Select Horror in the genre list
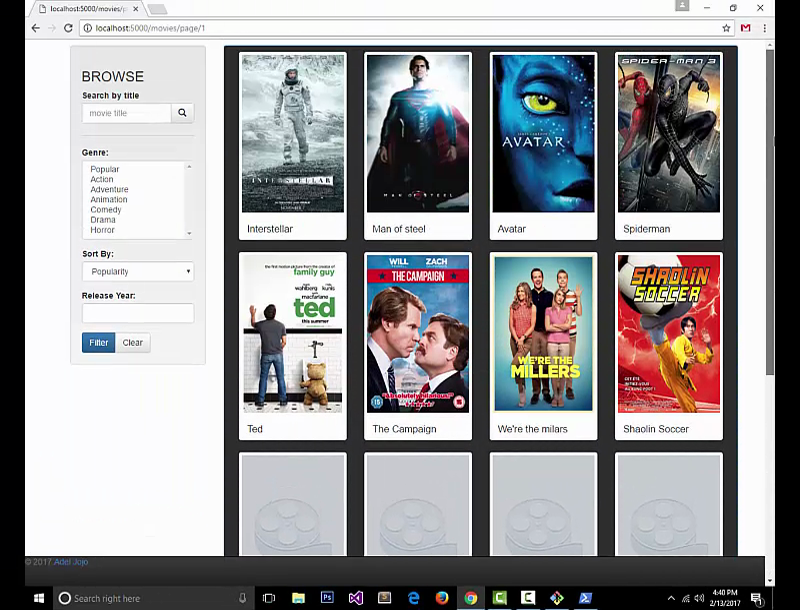This screenshot has height=610, width=800. point(102,230)
